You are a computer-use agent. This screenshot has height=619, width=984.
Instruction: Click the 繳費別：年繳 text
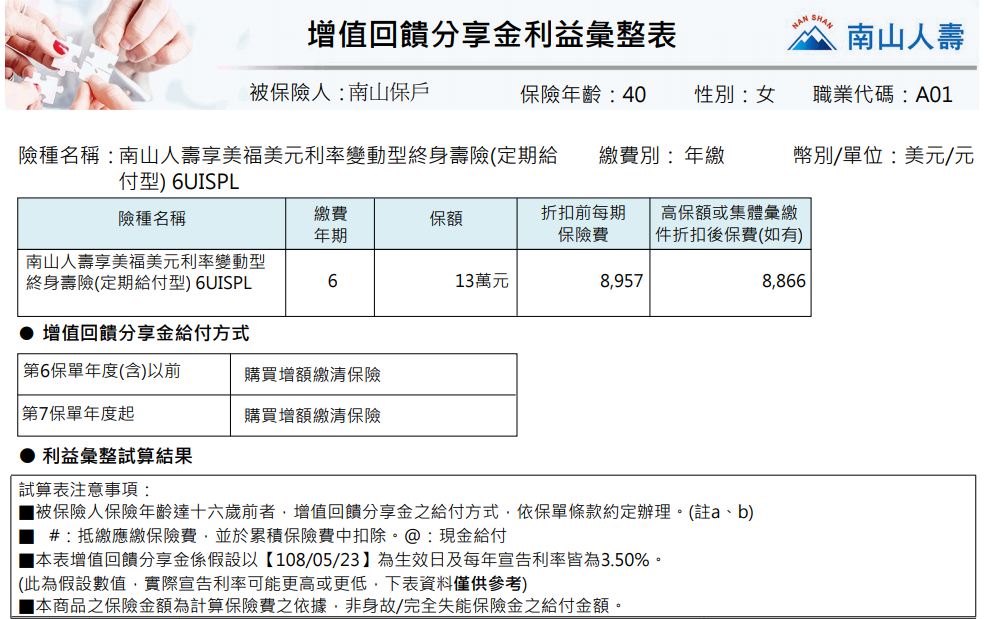[661, 155]
